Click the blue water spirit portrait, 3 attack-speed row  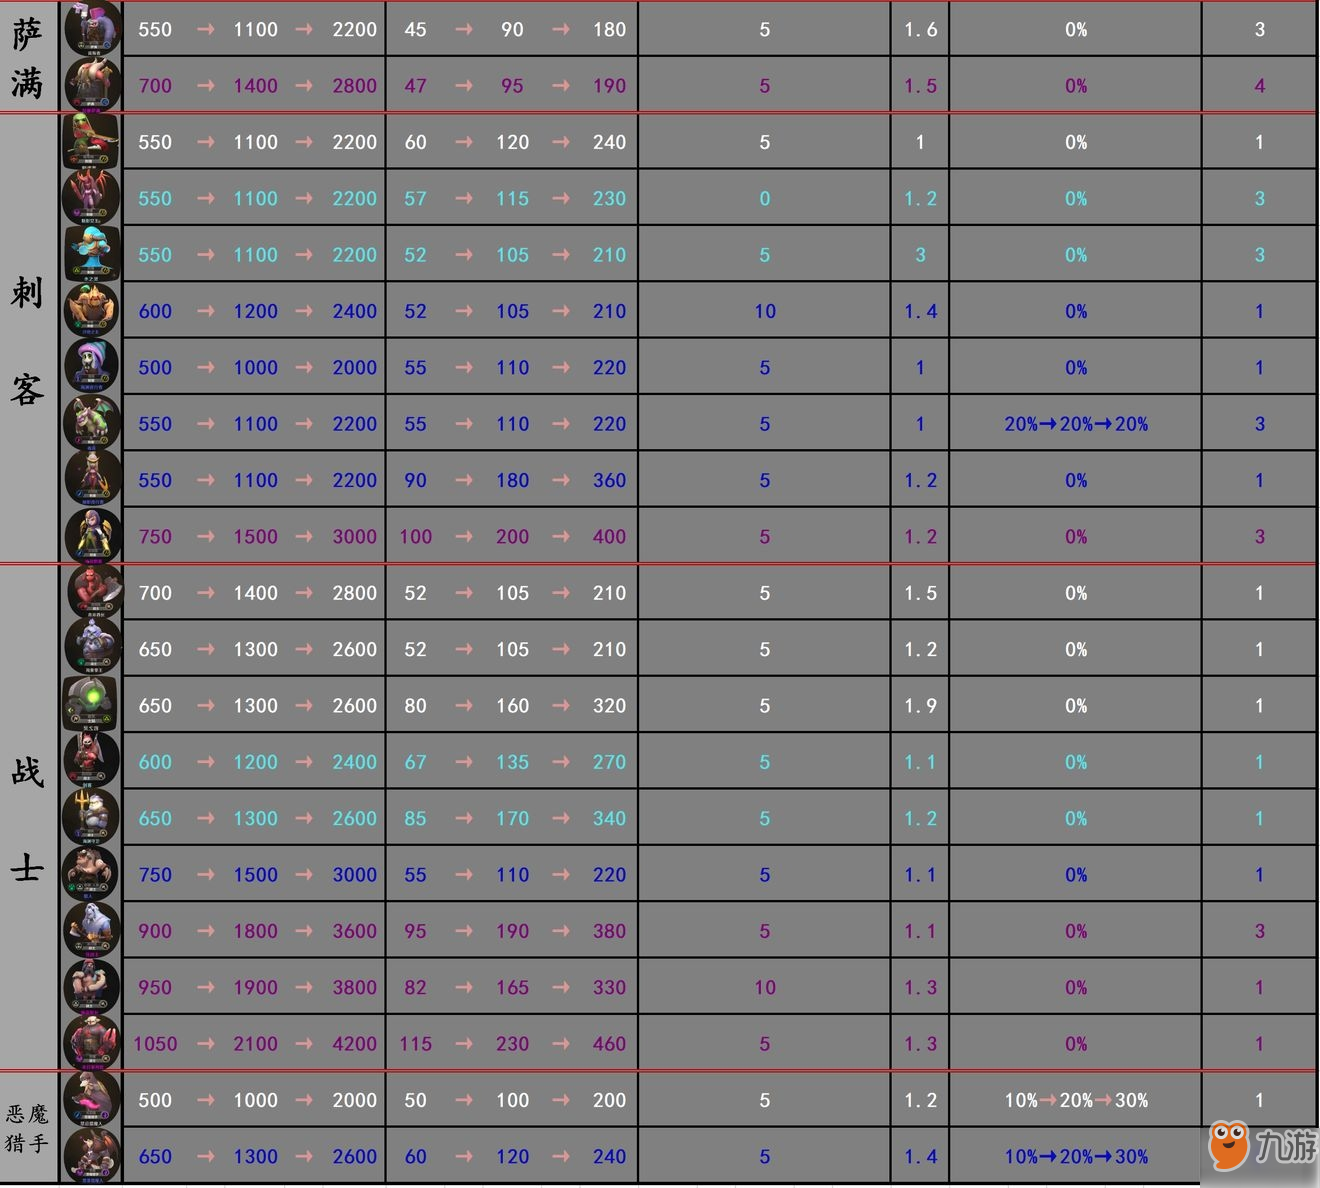pos(93,253)
